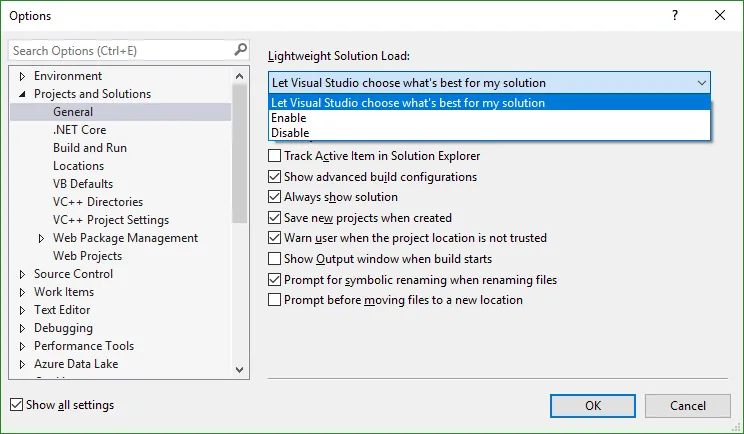Image resolution: width=744 pixels, height=434 pixels.
Task: Enable Show Output window when build starts
Action: [274, 259]
